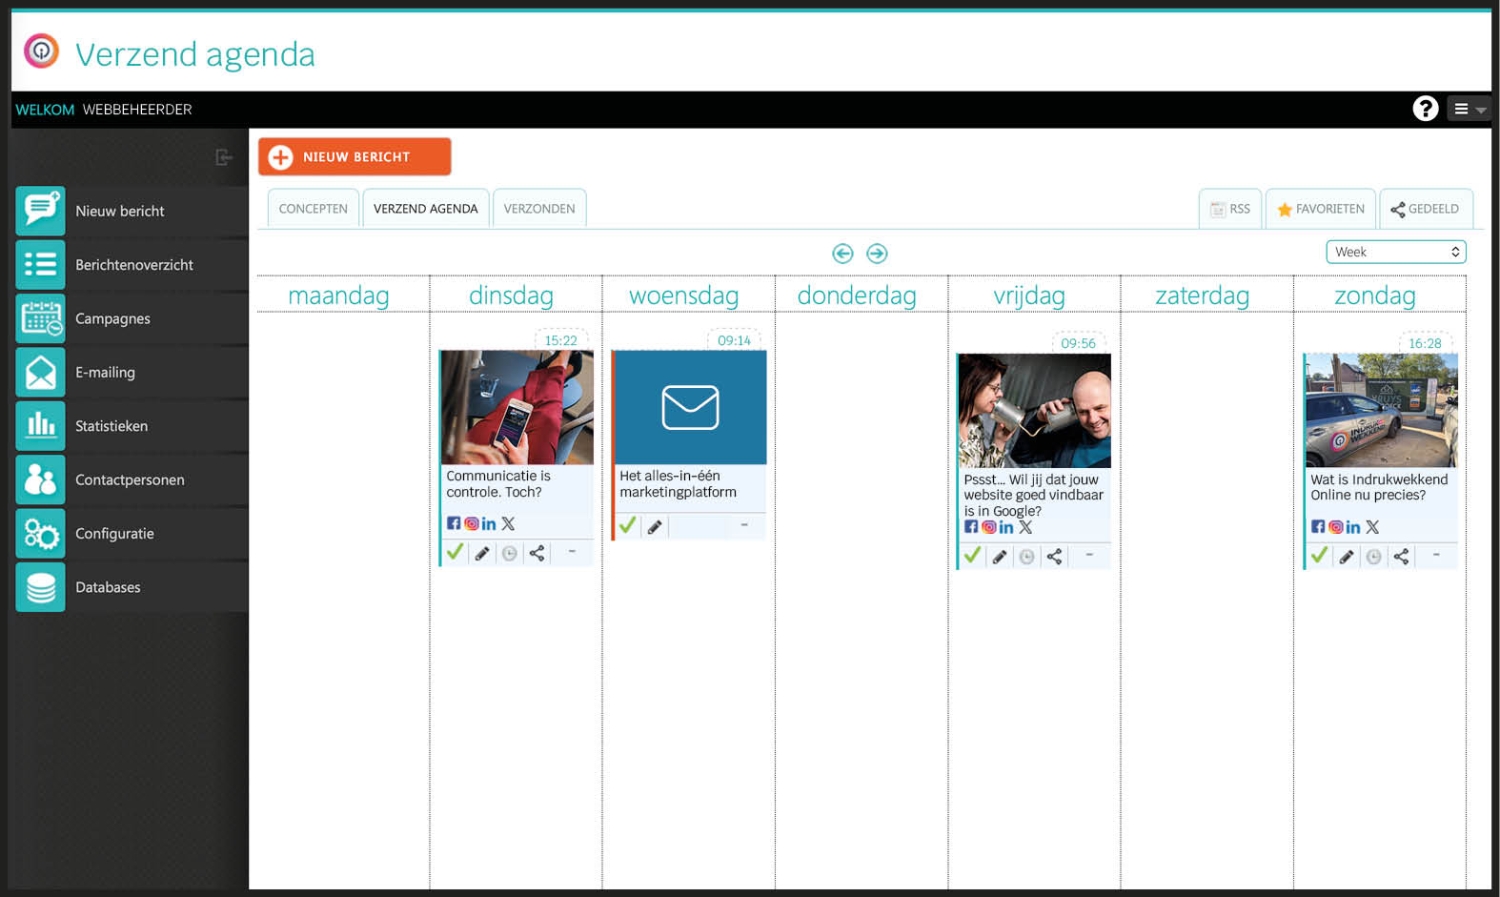
Task: Click the 15:22 time label on dinsdag
Action: coord(561,341)
